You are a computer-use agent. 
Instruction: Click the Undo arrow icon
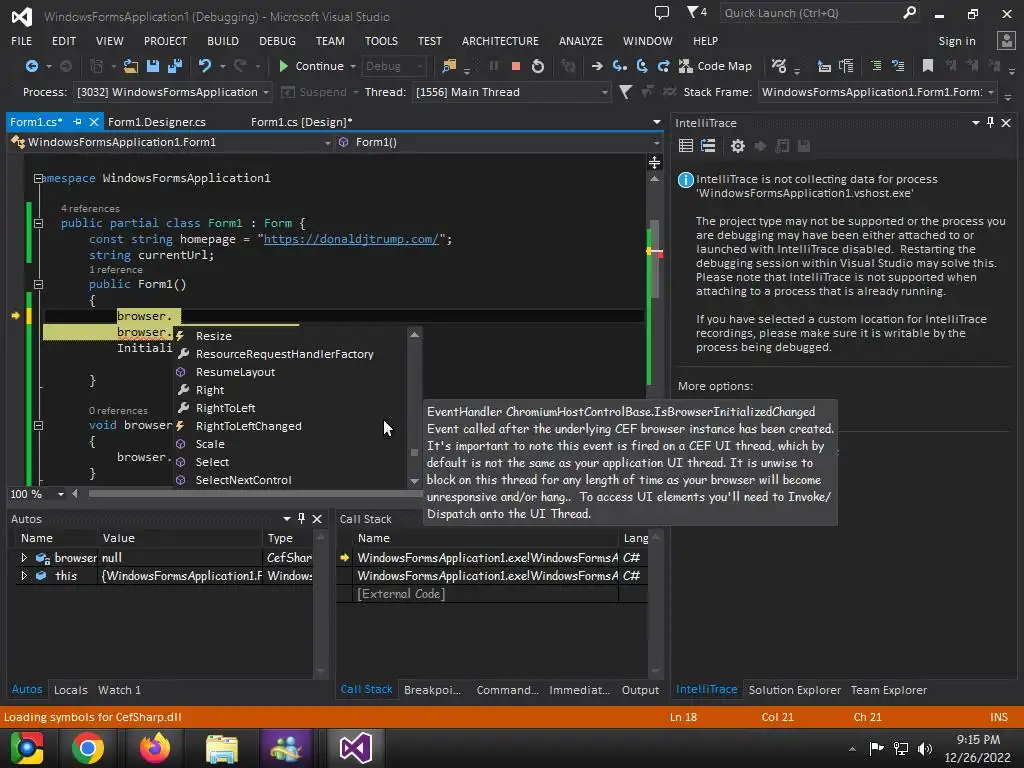click(x=205, y=66)
